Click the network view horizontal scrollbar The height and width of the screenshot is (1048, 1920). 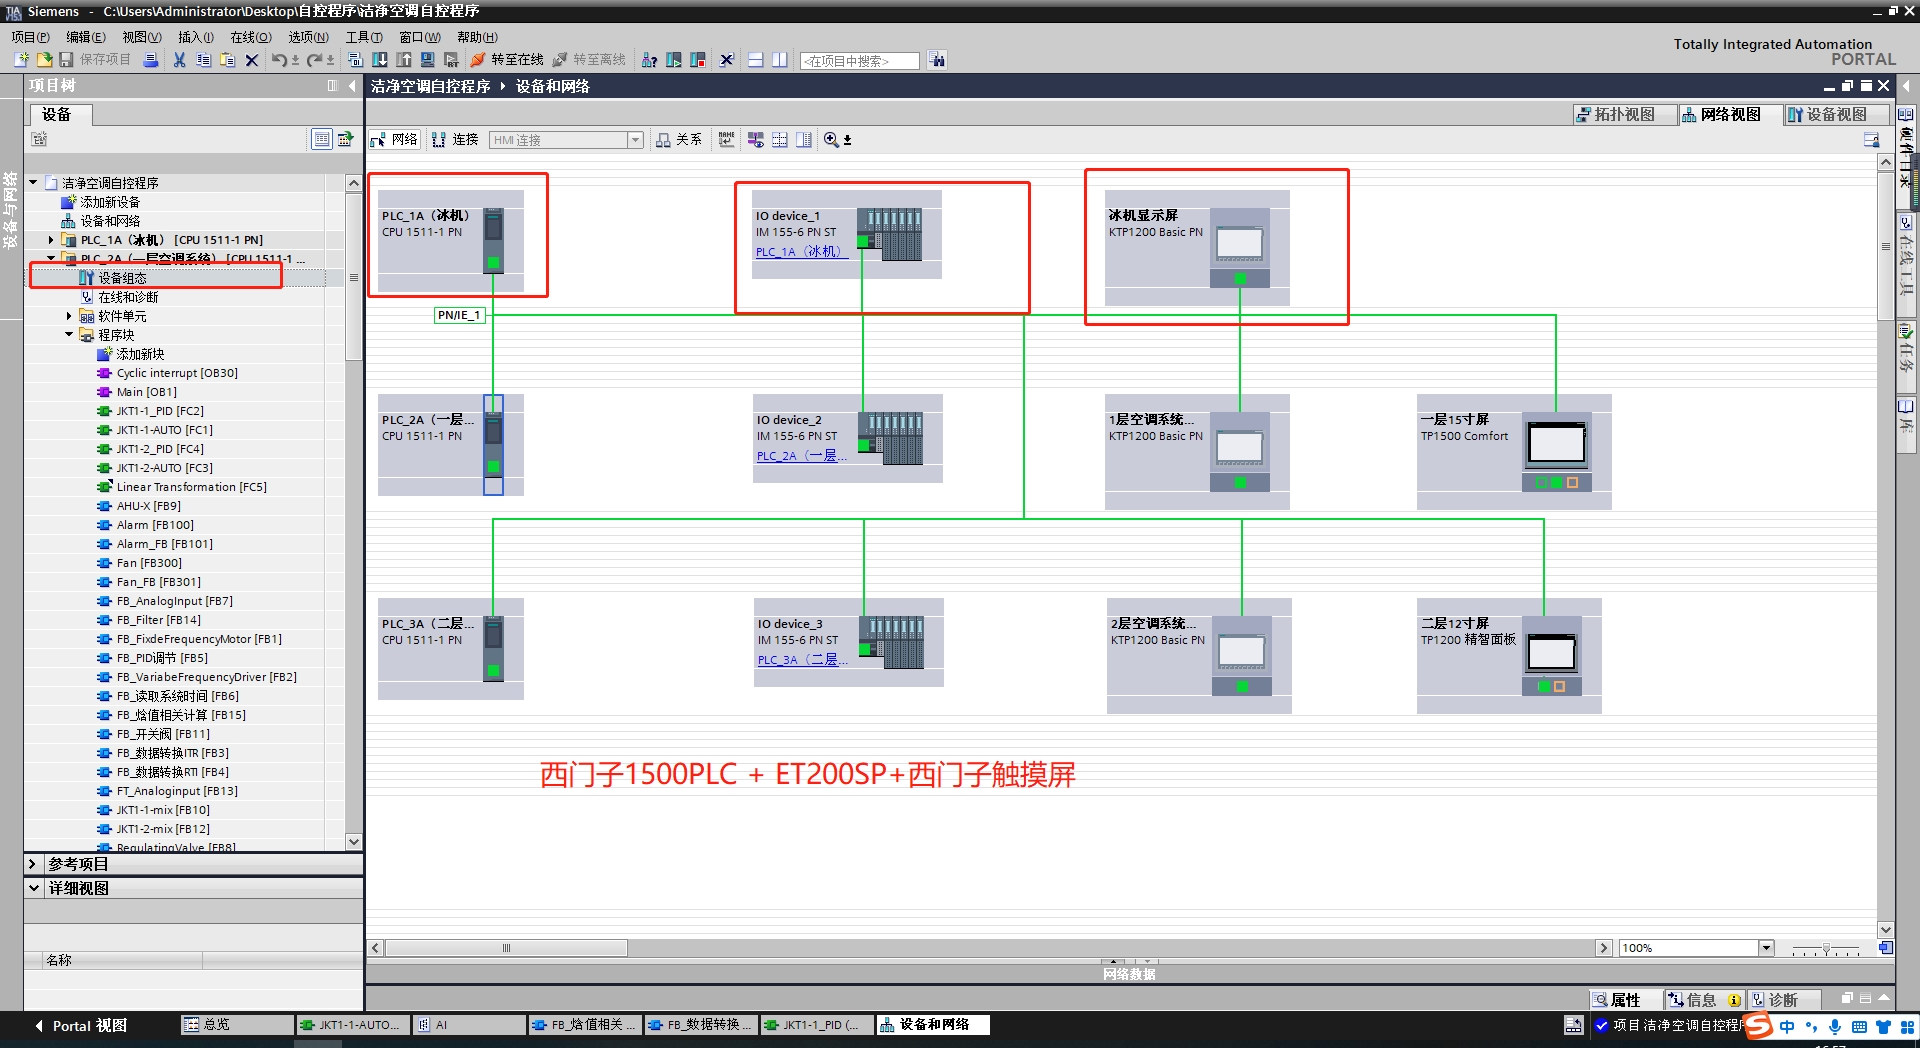click(506, 948)
